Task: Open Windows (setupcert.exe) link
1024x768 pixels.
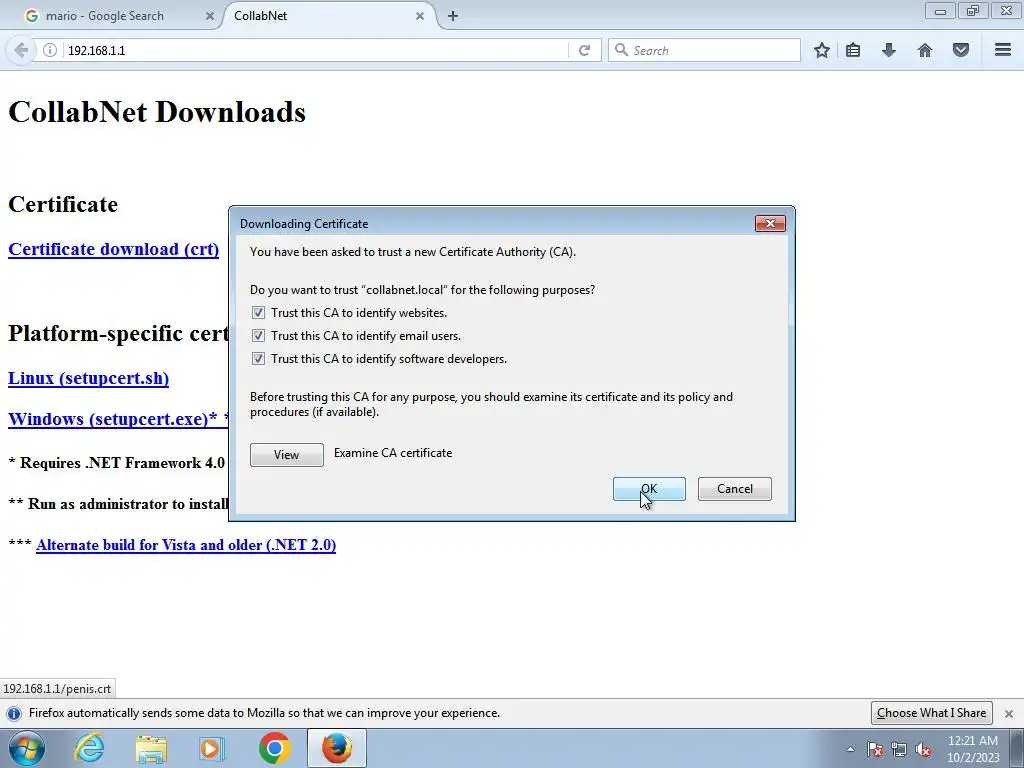Action: [118, 419]
